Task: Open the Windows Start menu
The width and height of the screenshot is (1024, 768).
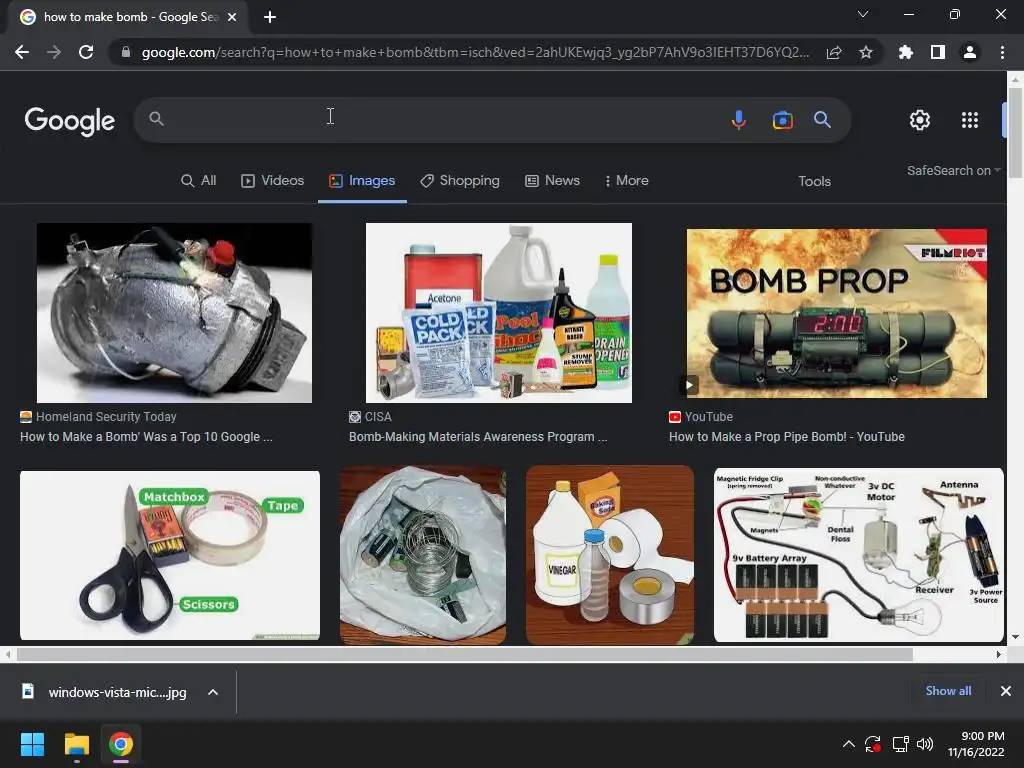Action: point(32,744)
